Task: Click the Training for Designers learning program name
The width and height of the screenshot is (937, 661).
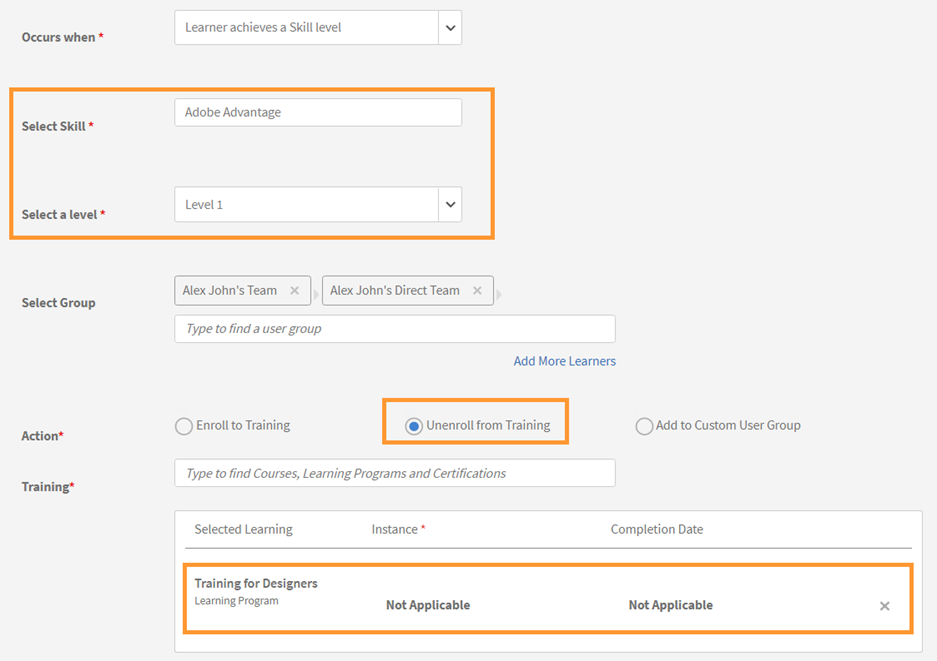Action: (256, 584)
